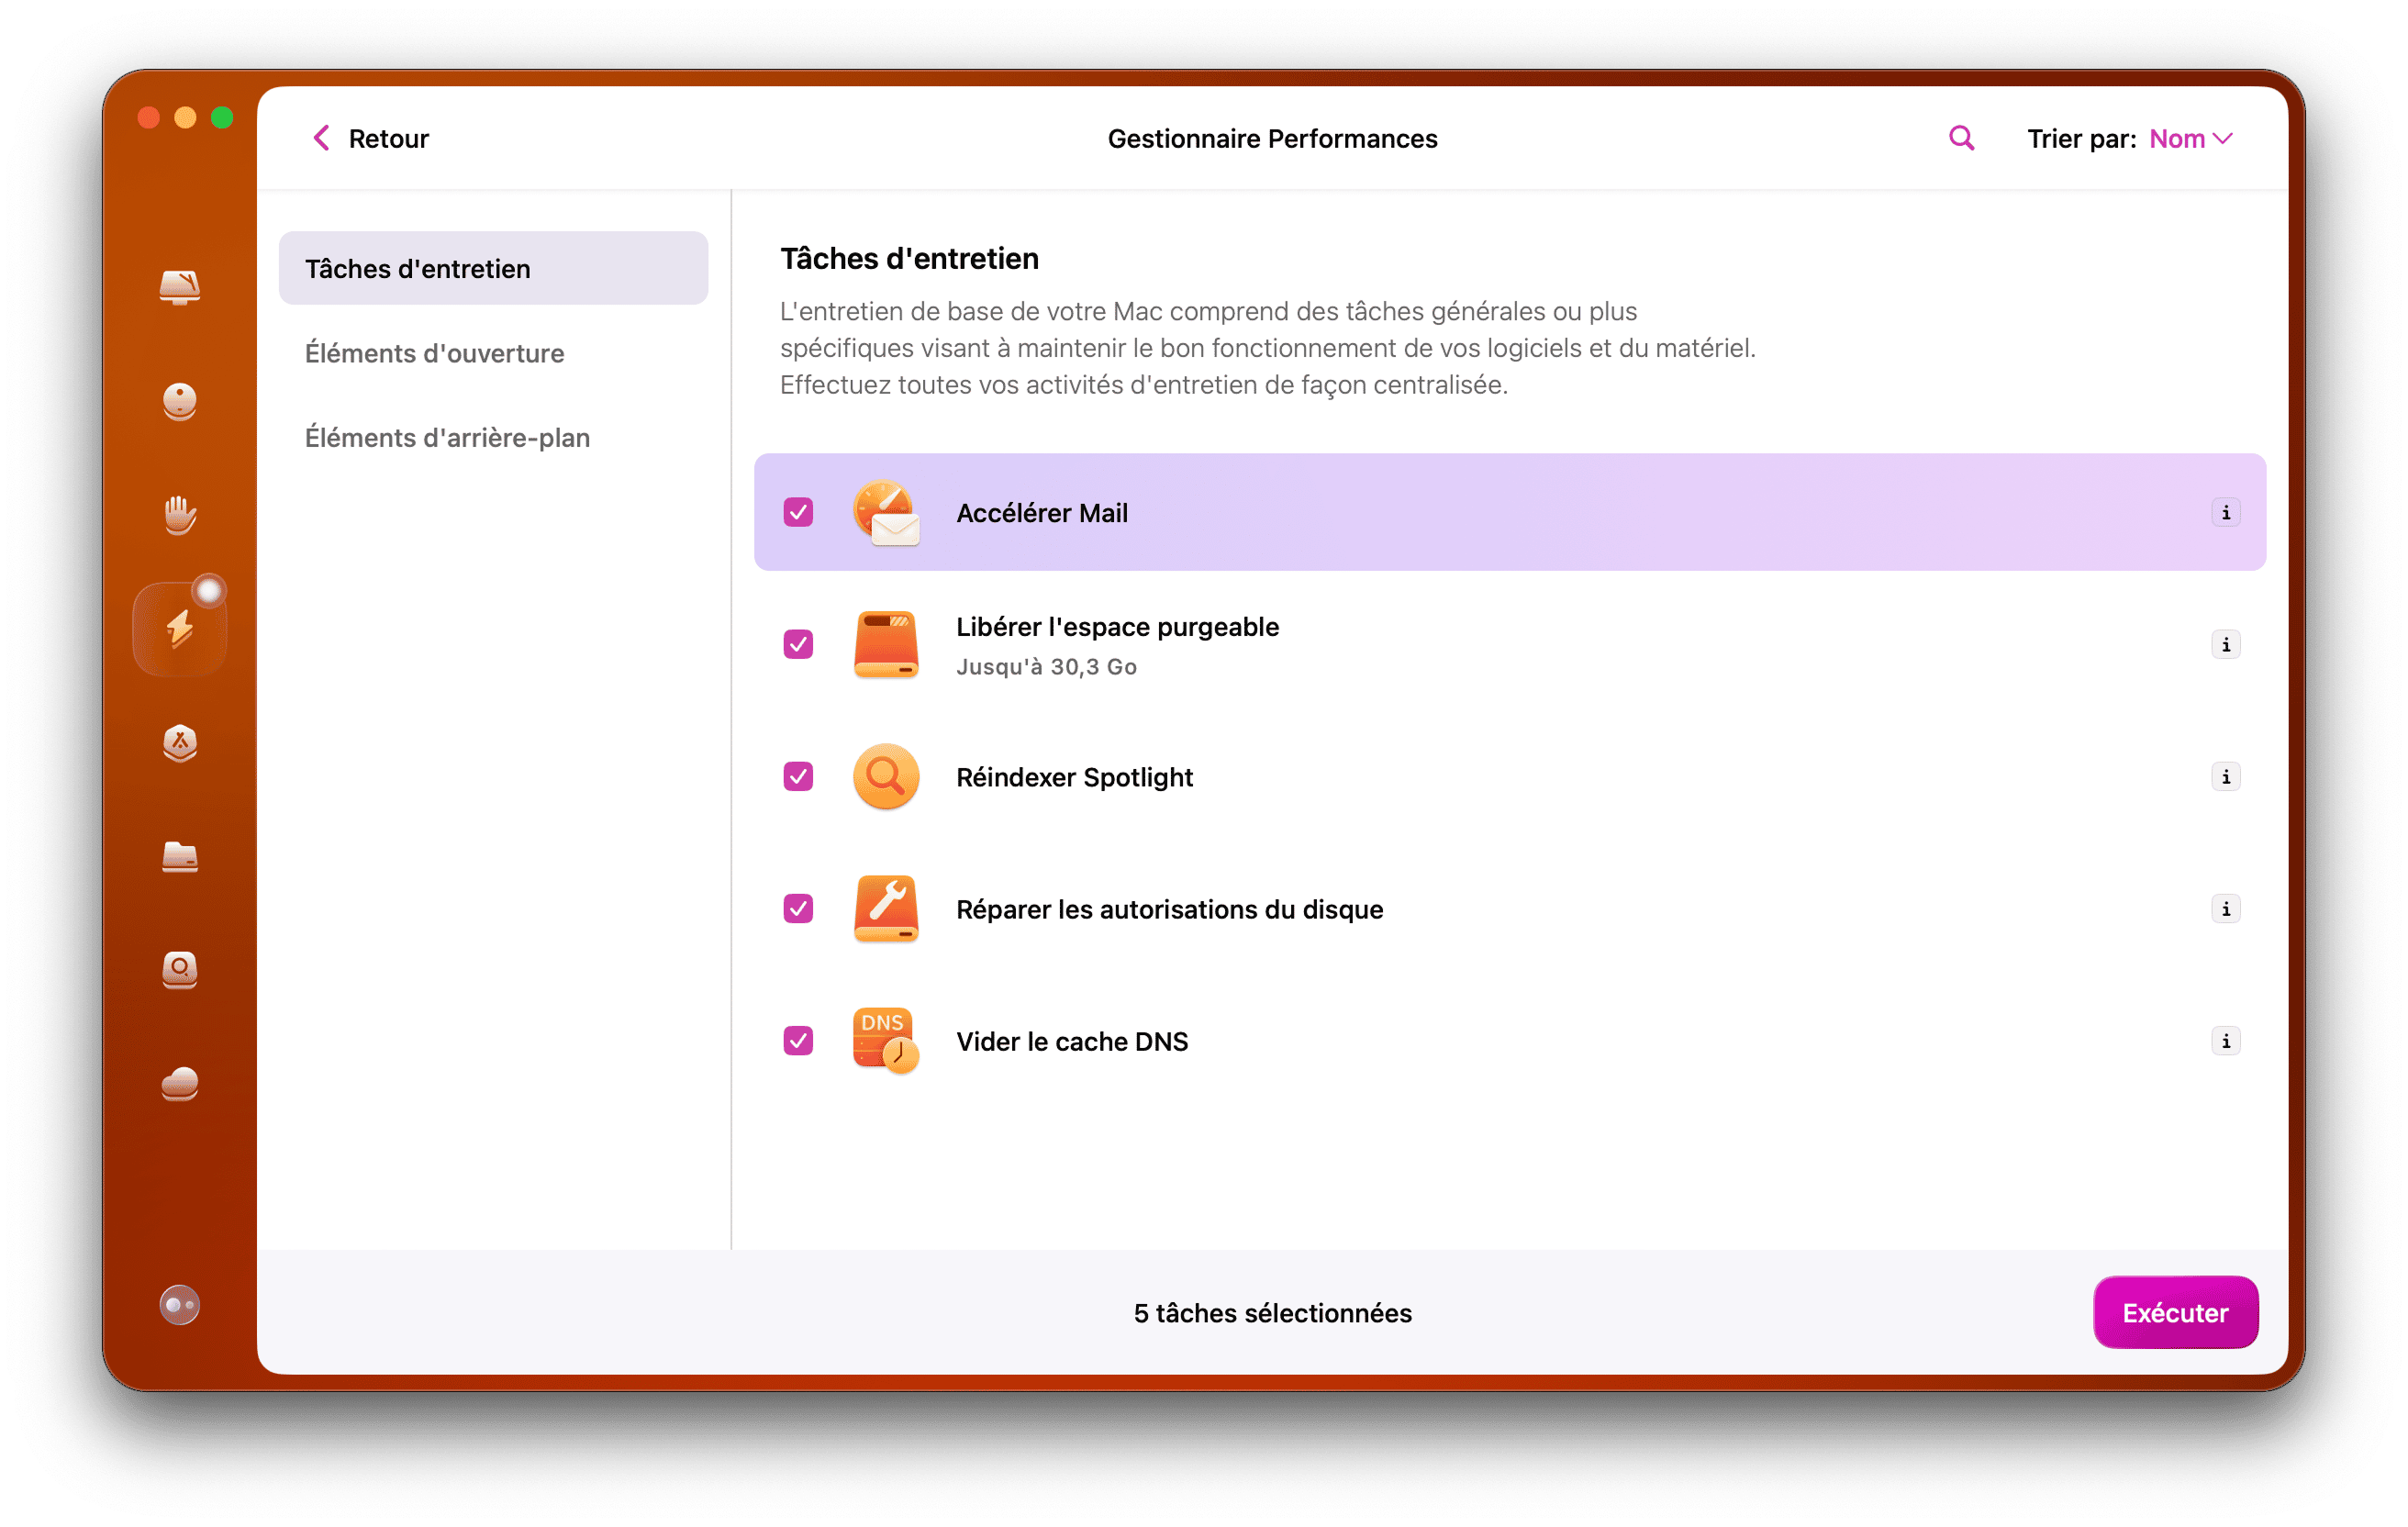Uncheck the Accélérer Mail task
The width and height of the screenshot is (2408, 1527).
point(798,512)
